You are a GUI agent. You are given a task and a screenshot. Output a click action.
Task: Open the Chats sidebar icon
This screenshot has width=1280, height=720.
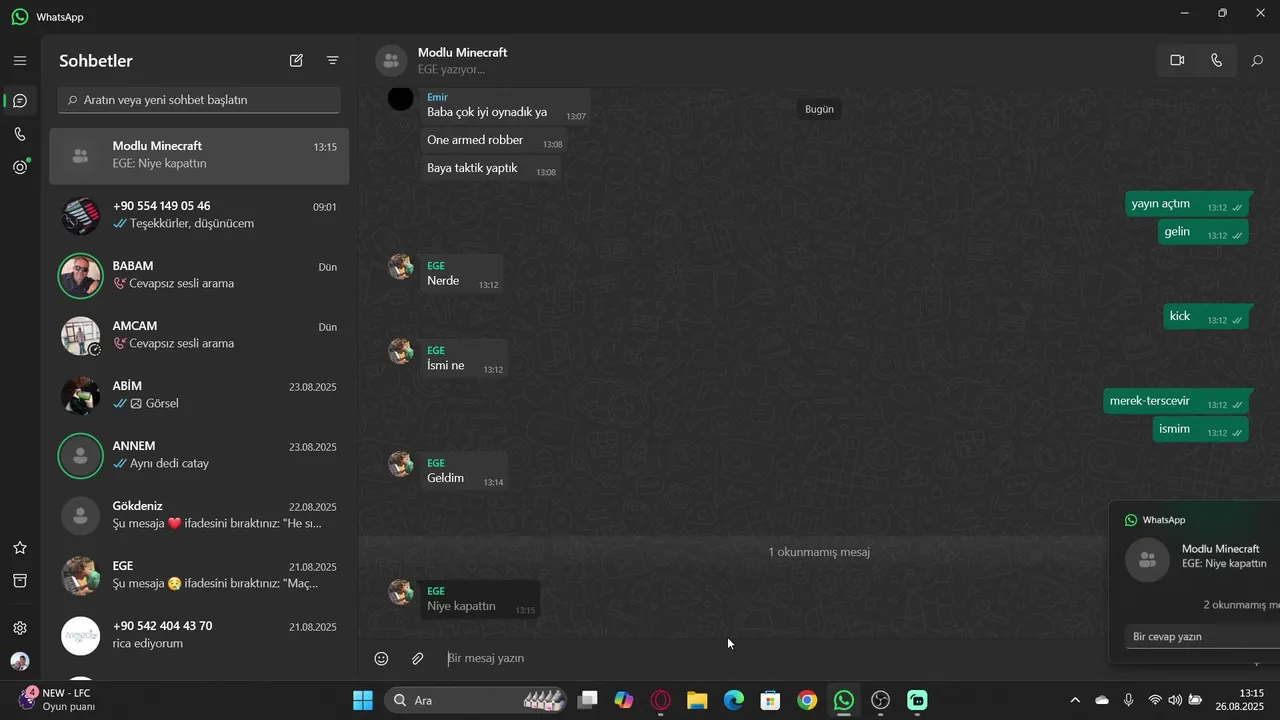20,101
